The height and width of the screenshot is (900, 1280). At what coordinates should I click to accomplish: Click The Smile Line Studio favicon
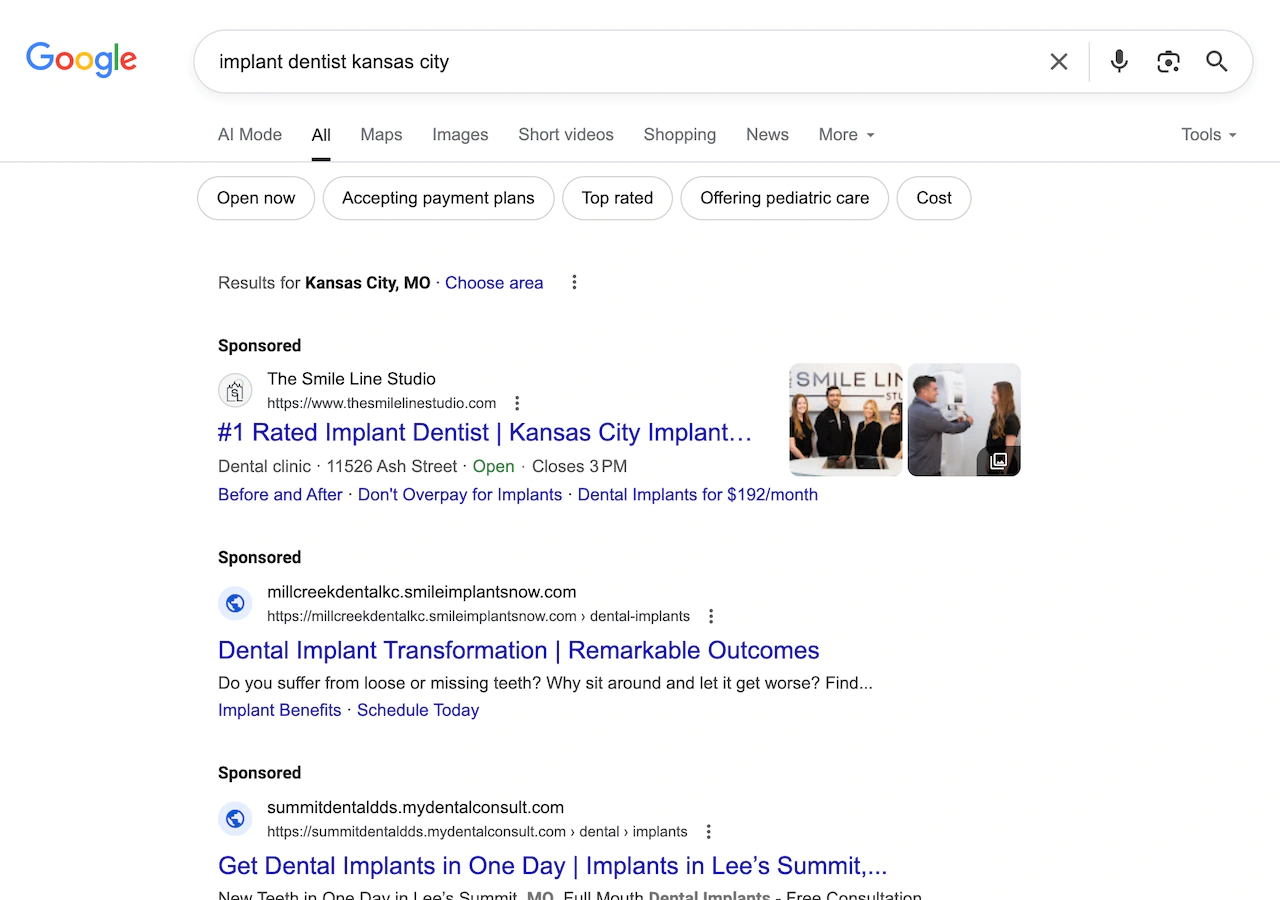[x=235, y=390]
